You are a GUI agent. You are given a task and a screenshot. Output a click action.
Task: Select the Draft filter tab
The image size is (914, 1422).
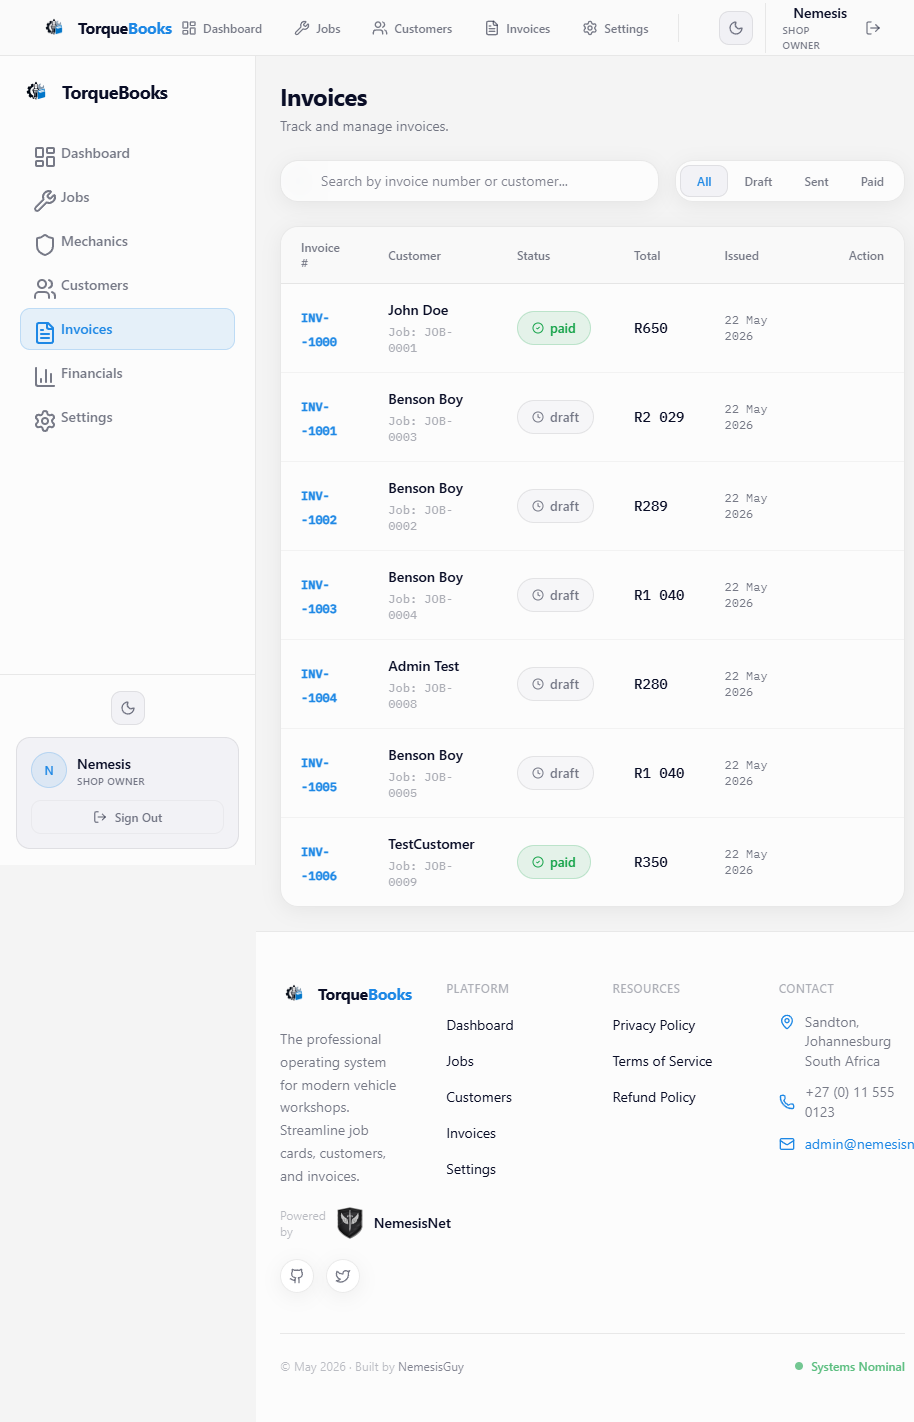click(758, 181)
